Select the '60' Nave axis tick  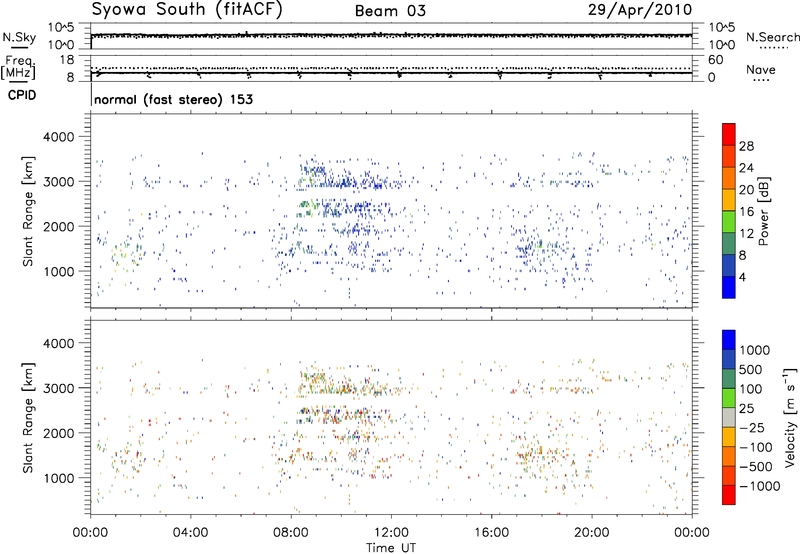716,60
